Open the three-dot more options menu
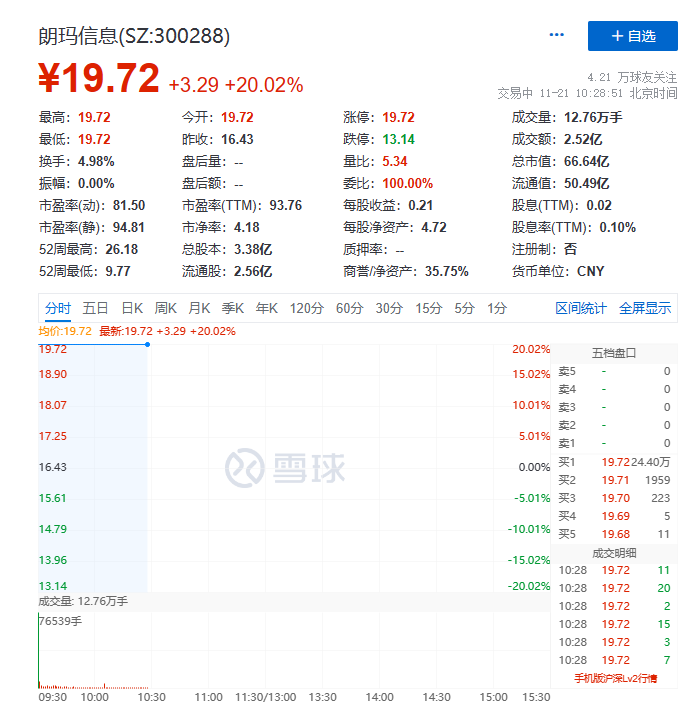The width and height of the screenshot is (693, 706). tap(557, 35)
